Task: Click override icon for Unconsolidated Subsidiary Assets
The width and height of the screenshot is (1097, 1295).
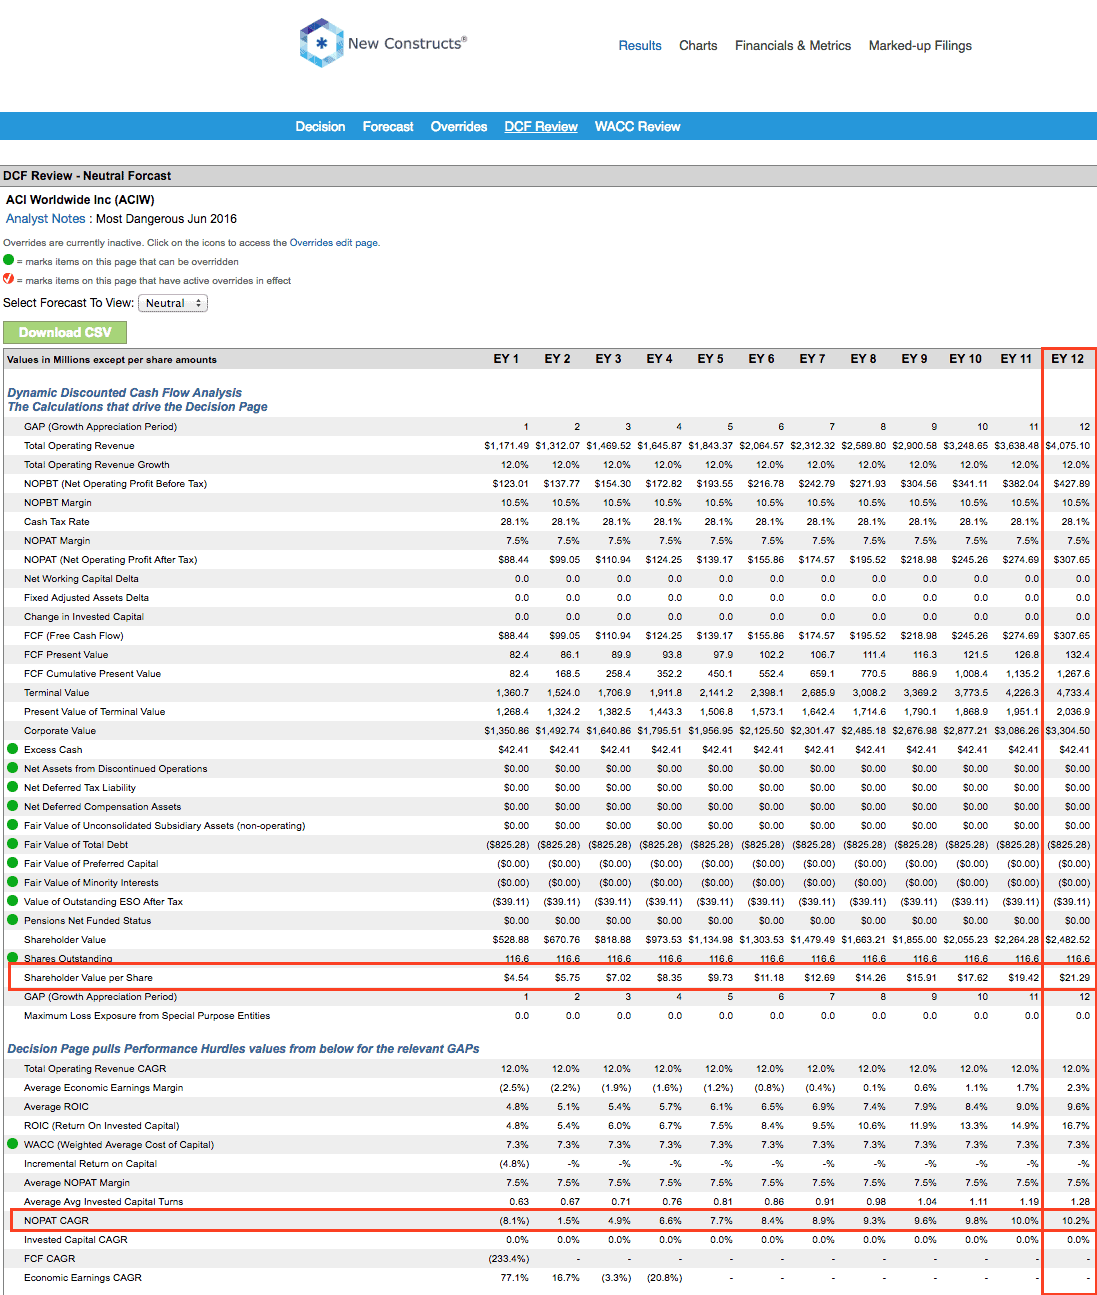Action: (13, 825)
